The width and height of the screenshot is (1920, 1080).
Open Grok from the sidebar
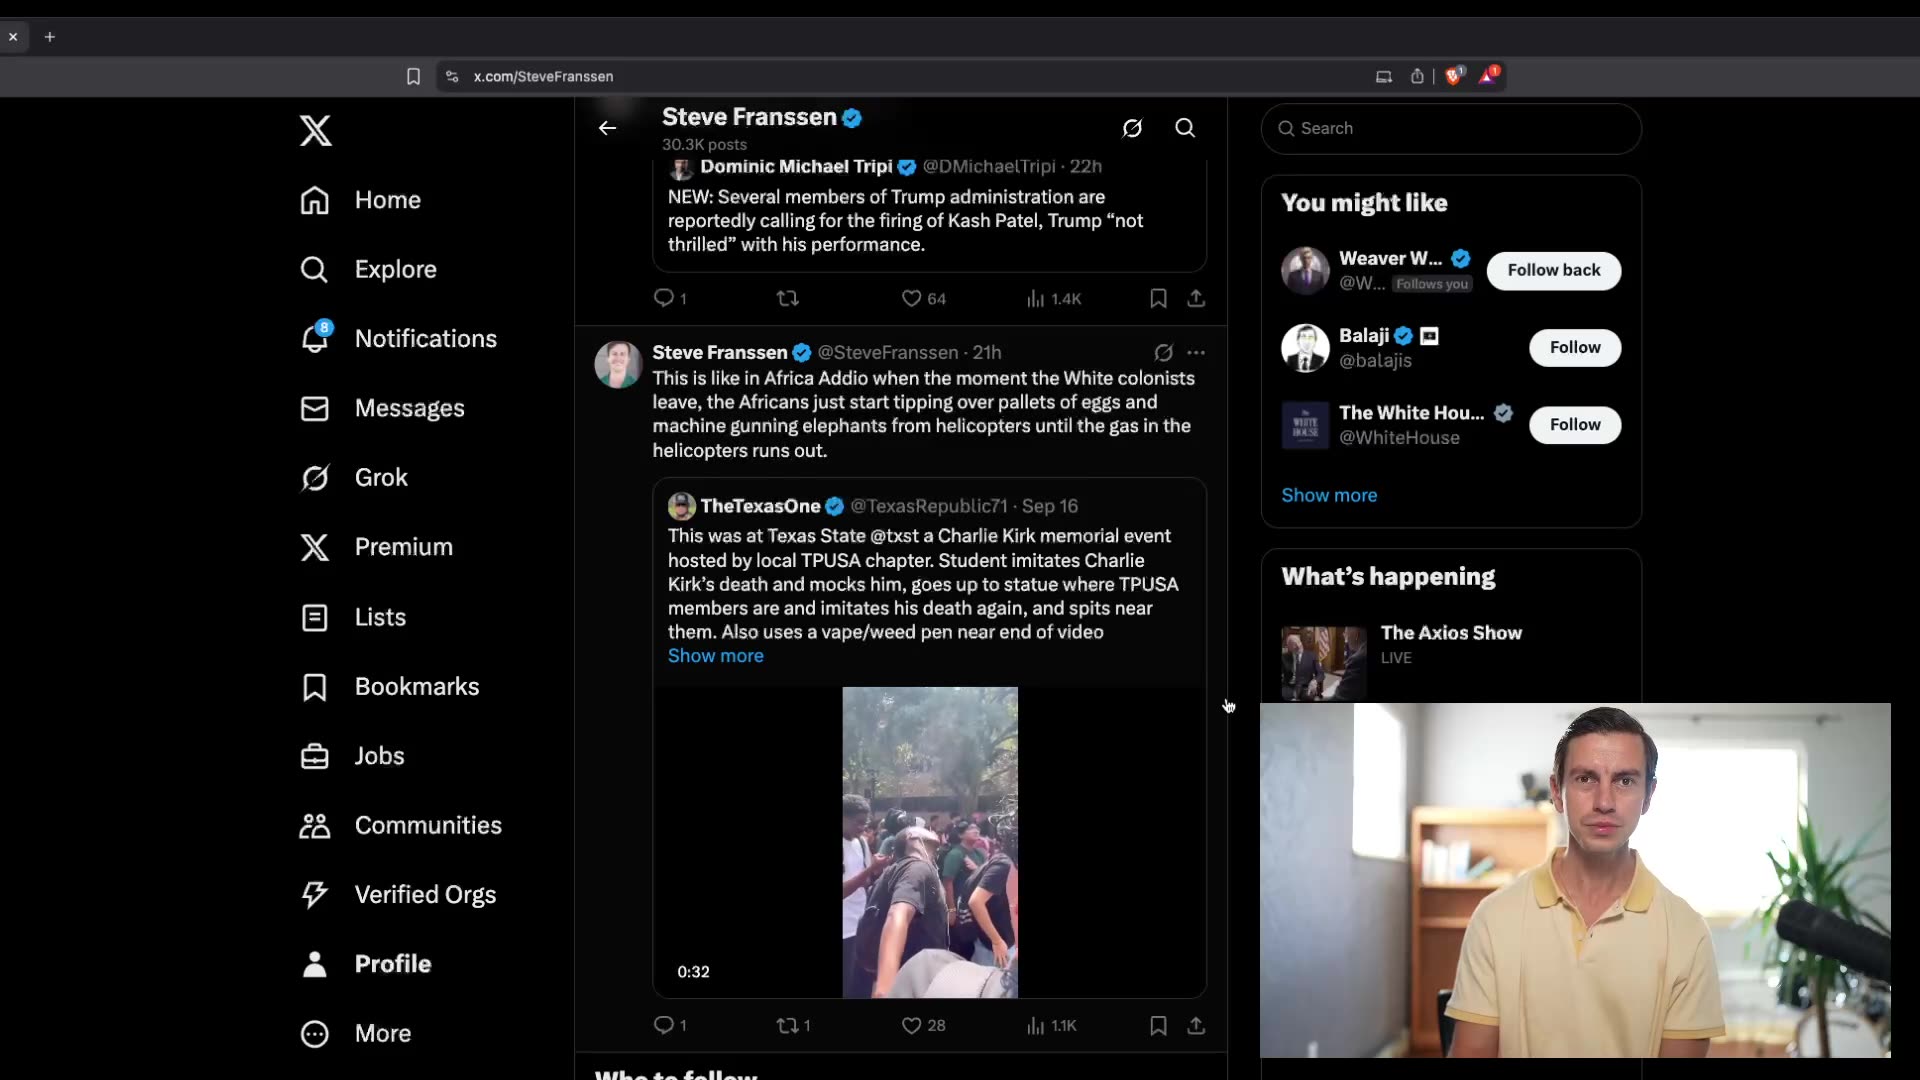354,477
